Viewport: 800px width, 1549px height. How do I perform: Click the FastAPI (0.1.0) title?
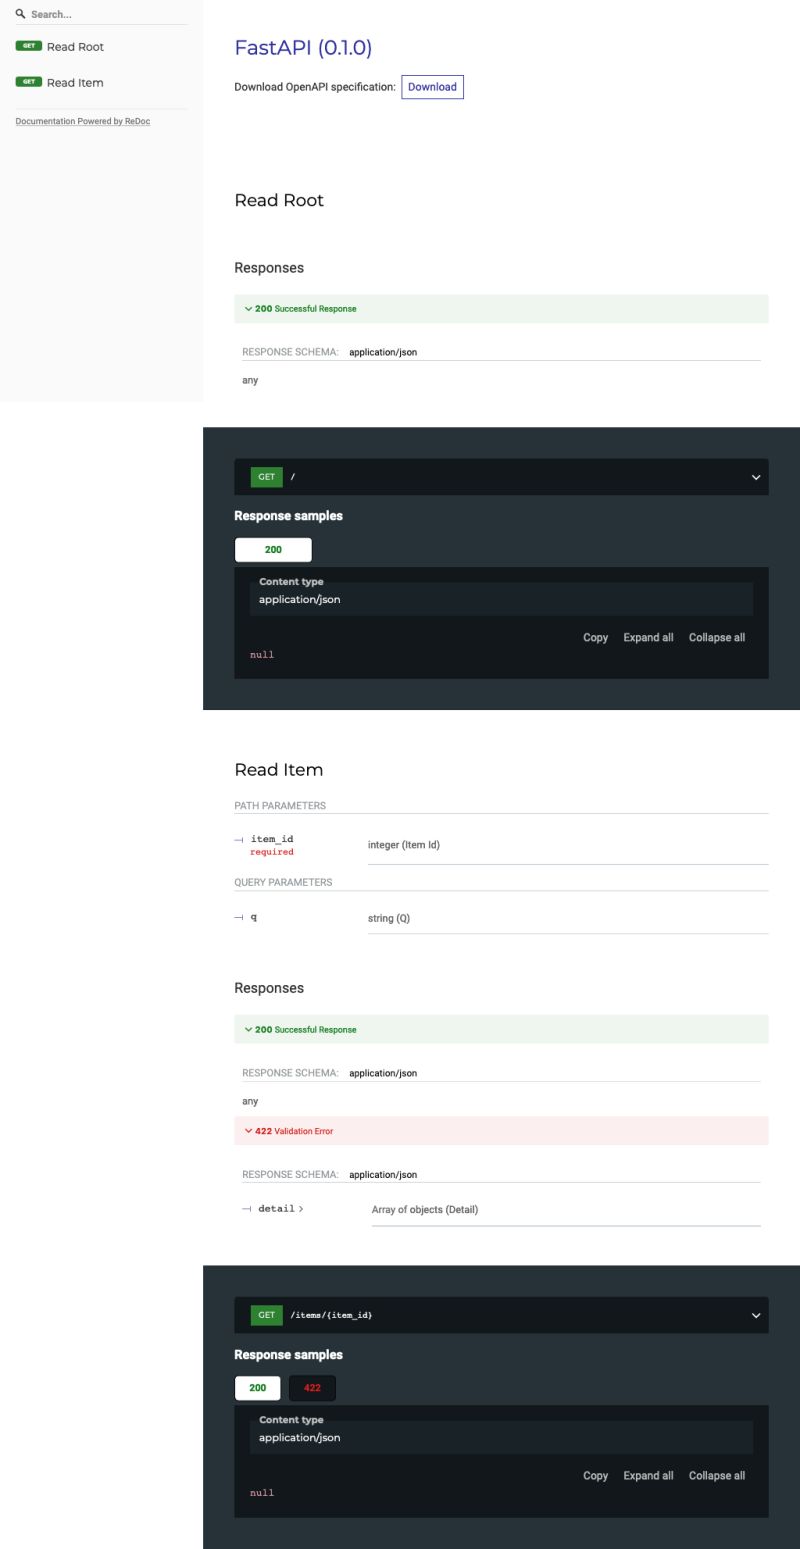pyautogui.click(x=303, y=47)
